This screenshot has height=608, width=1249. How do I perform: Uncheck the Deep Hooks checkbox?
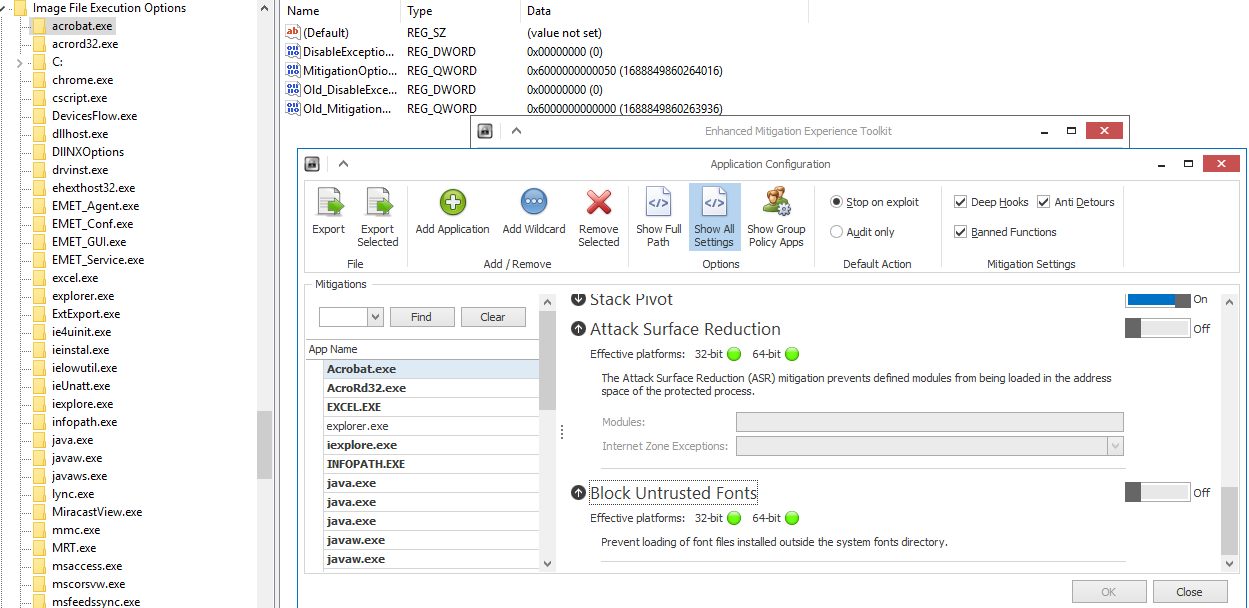click(x=961, y=202)
